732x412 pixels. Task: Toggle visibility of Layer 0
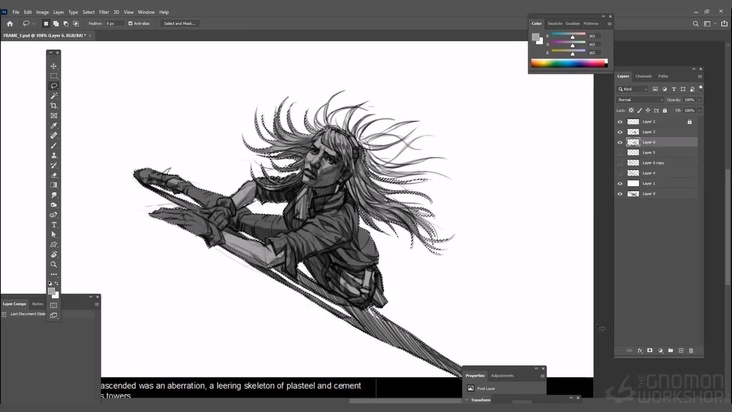tap(620, 193)
